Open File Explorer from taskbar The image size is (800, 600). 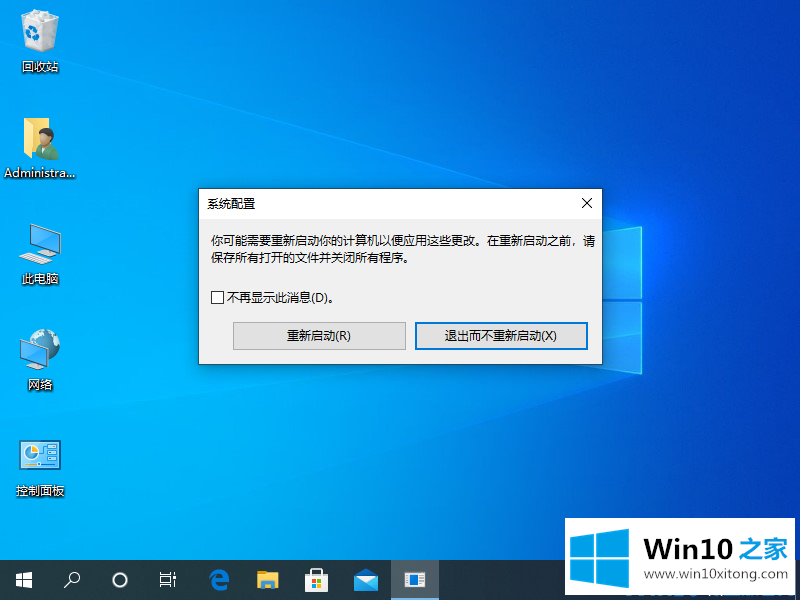[267, 580]
